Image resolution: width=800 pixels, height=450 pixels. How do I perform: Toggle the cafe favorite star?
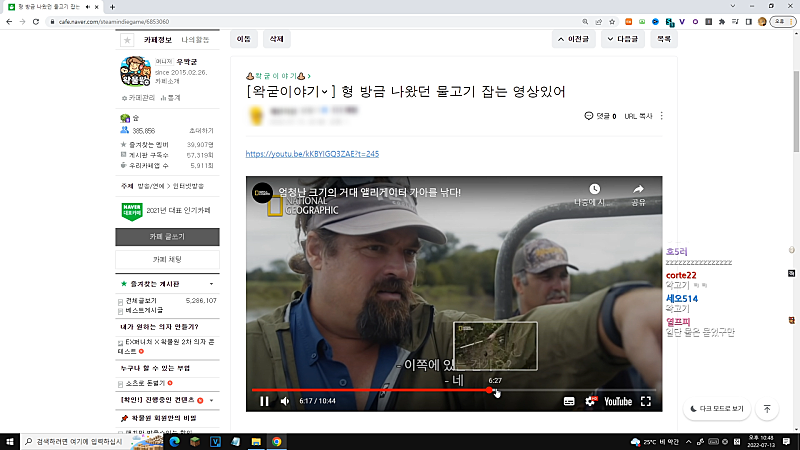[127, 40]
